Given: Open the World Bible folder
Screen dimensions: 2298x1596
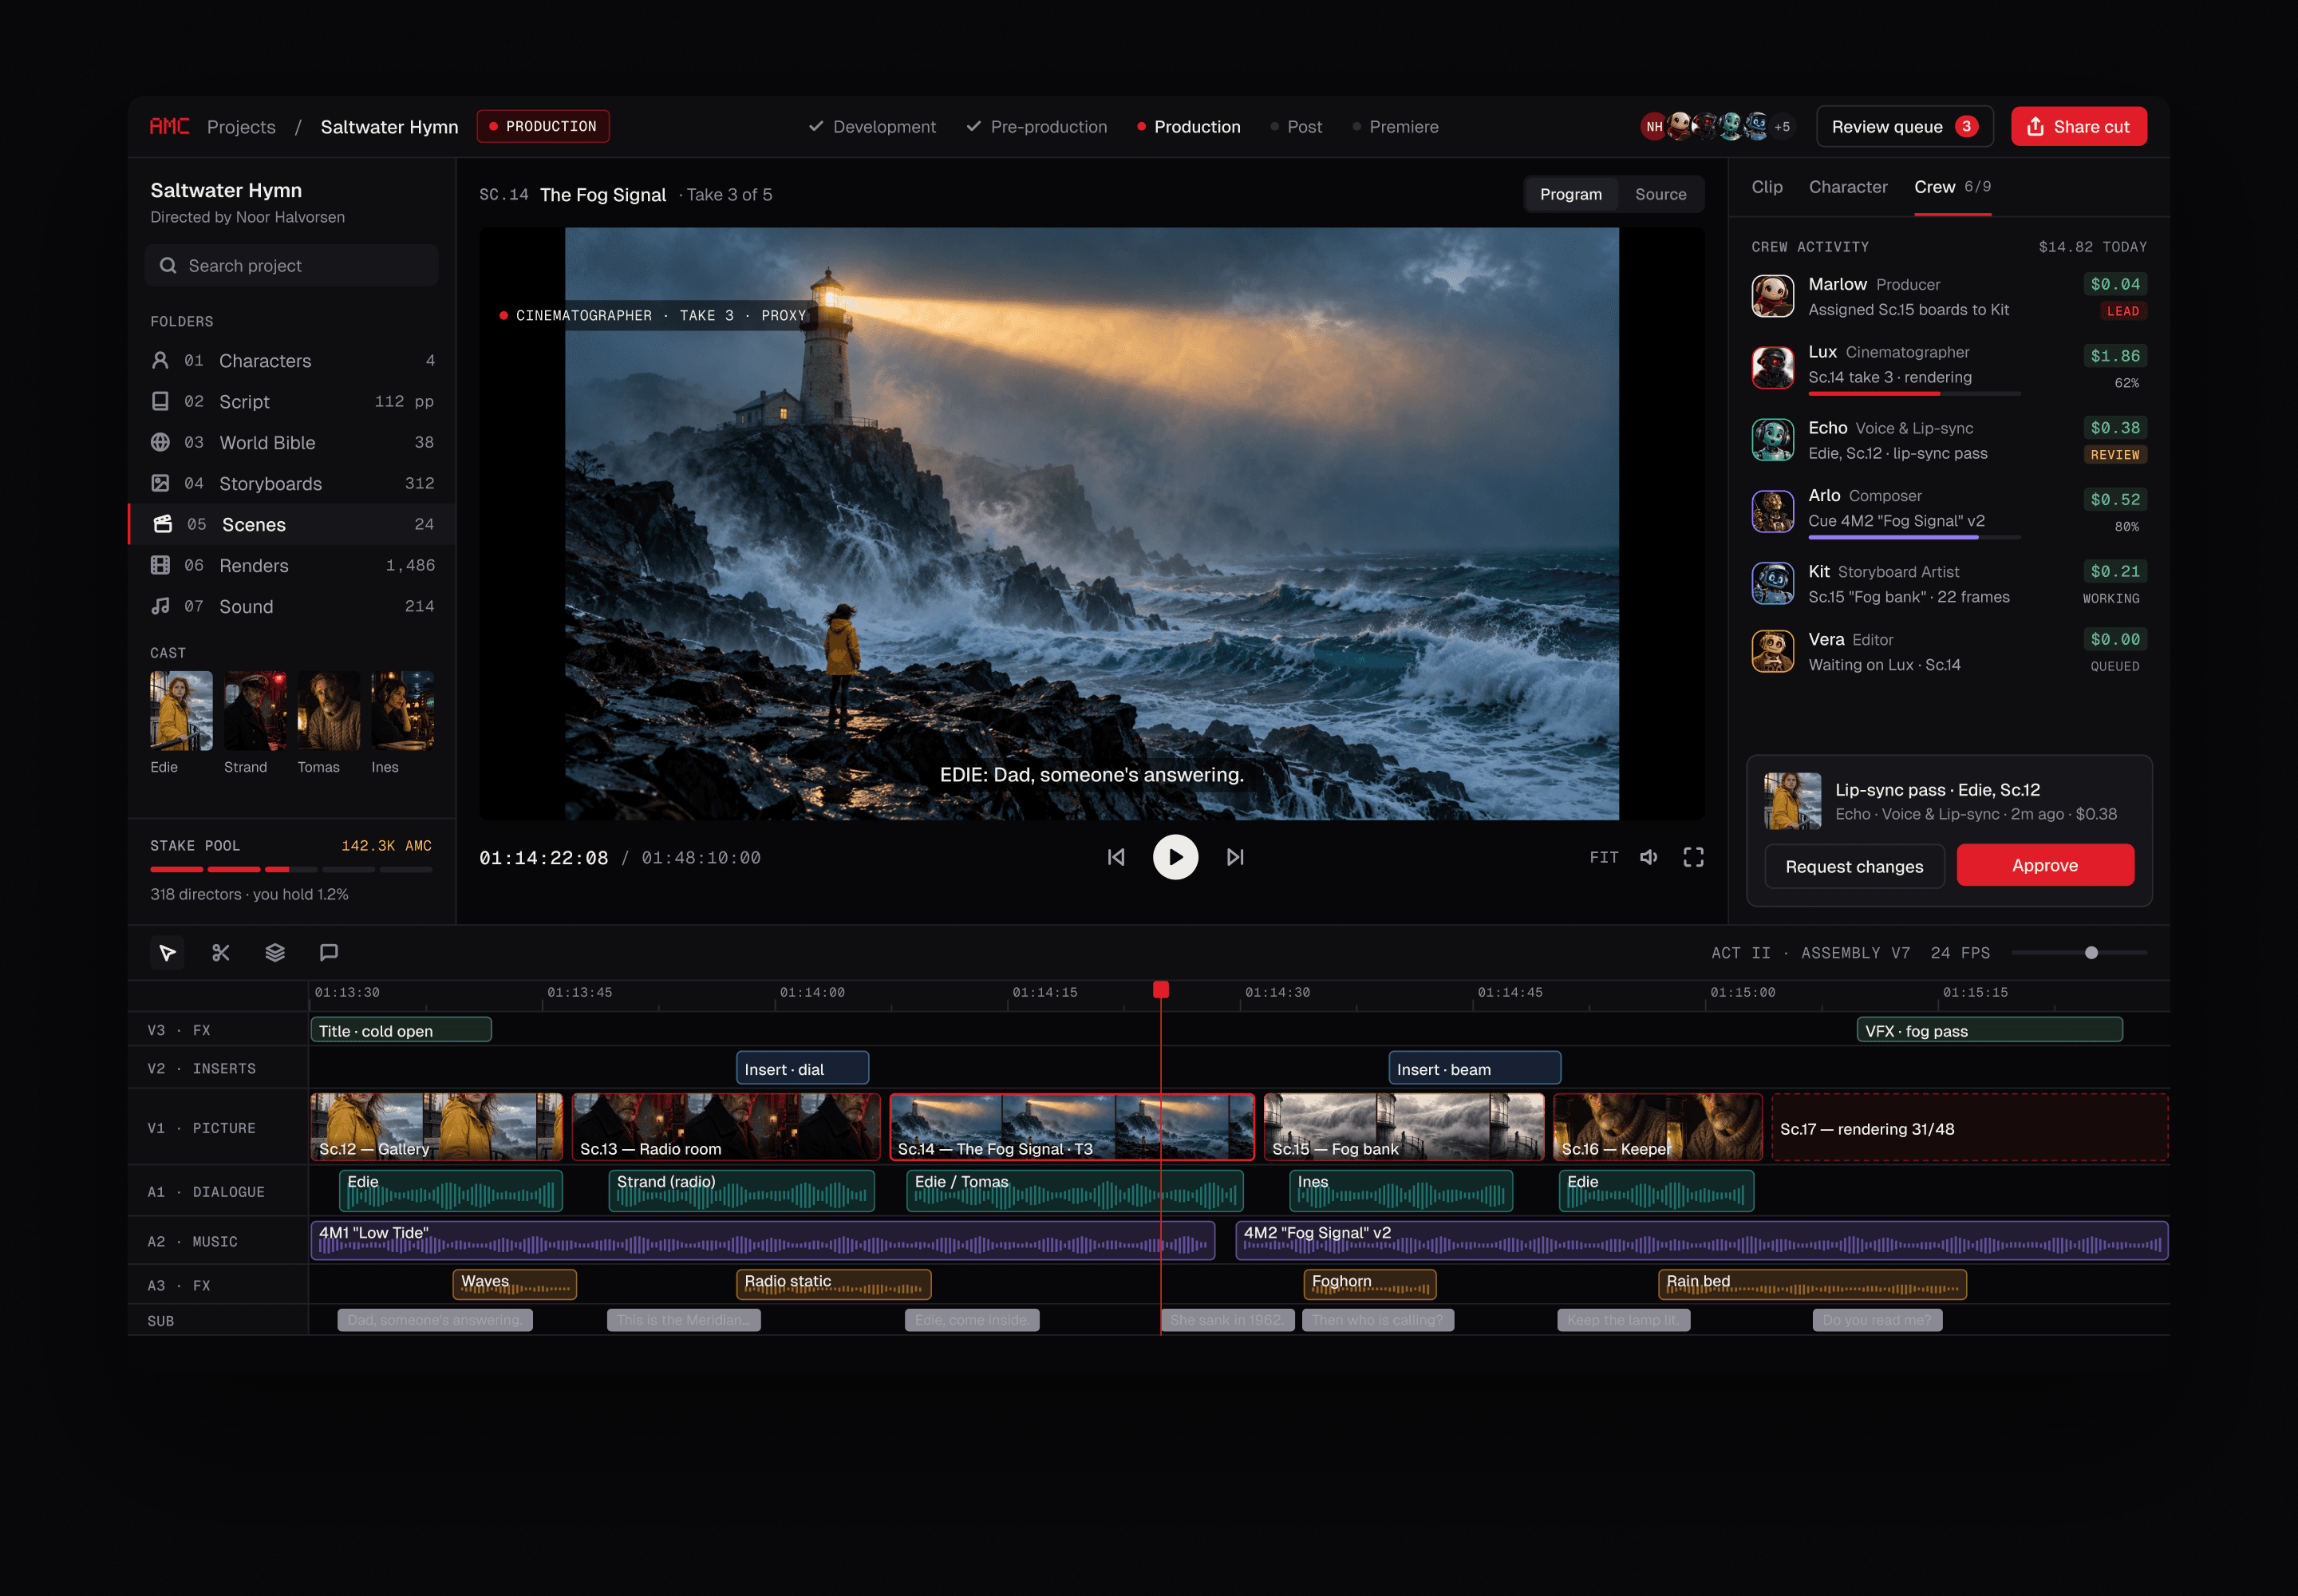Looking at the screenshot, I should [x=292, y=442].
